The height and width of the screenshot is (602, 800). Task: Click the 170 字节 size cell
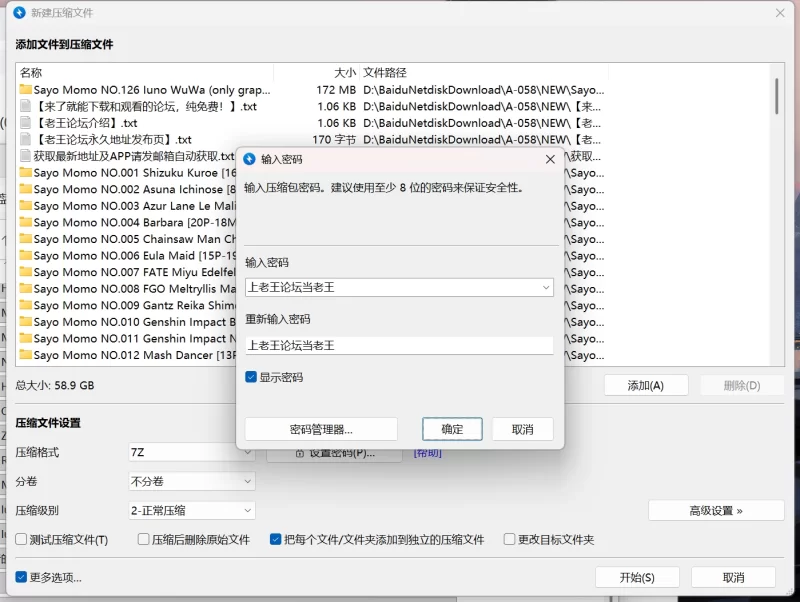click(x=334, y=139)
